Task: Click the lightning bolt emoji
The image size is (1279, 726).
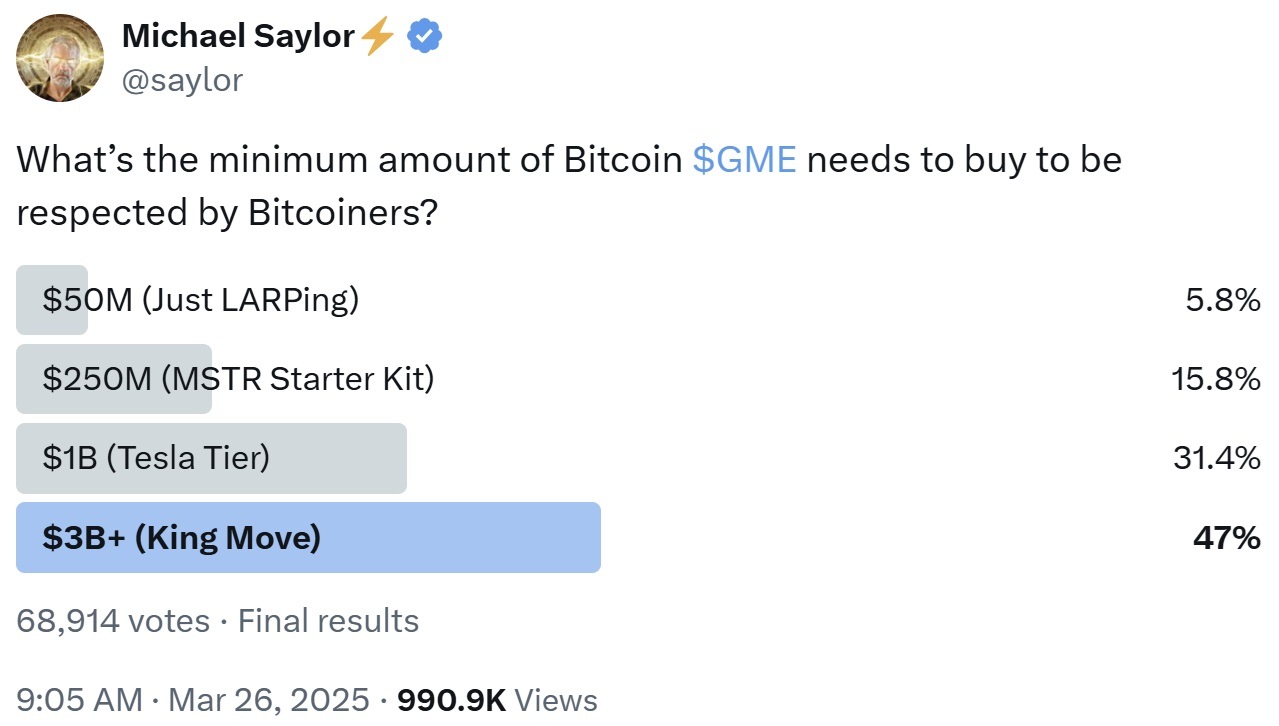Action: click(x=377, y=37)
